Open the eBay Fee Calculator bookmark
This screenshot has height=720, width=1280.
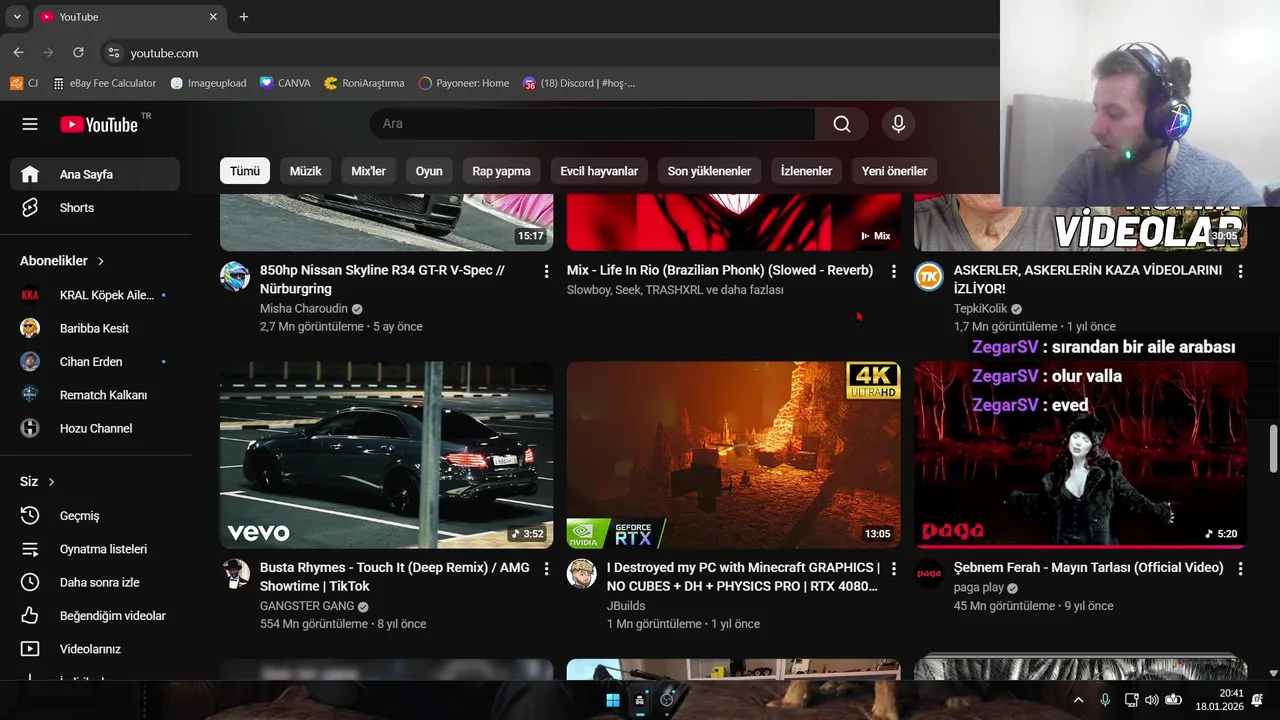click(105, 83)
